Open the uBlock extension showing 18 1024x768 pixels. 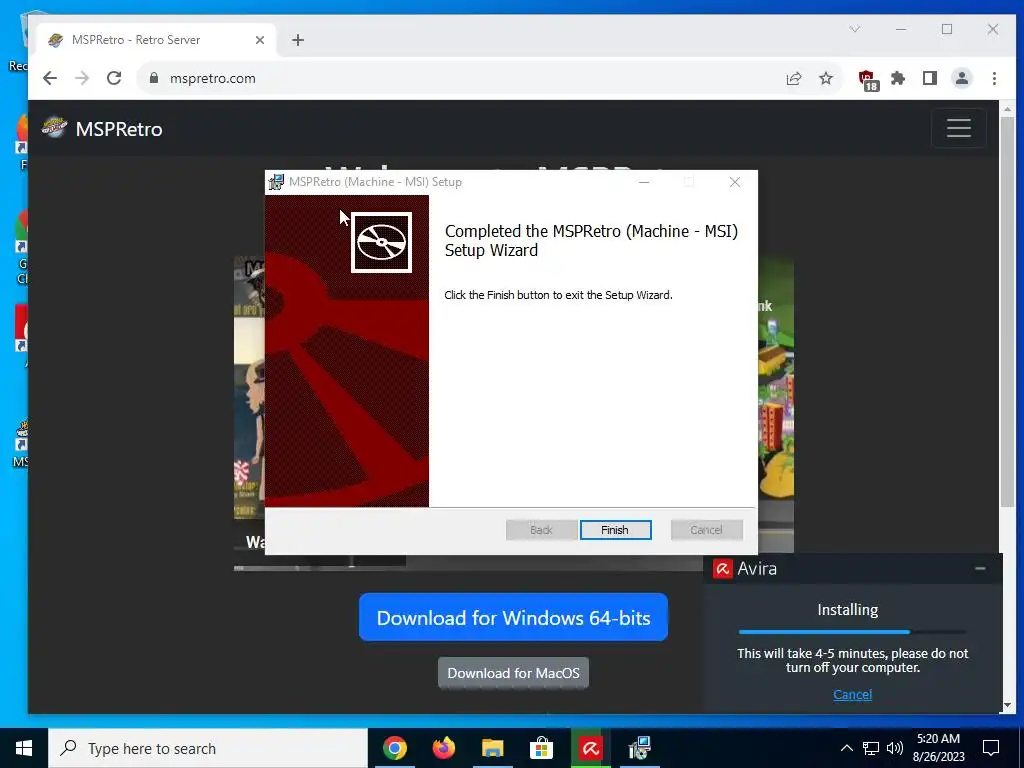pyautogui.click(x=867, y=80)
